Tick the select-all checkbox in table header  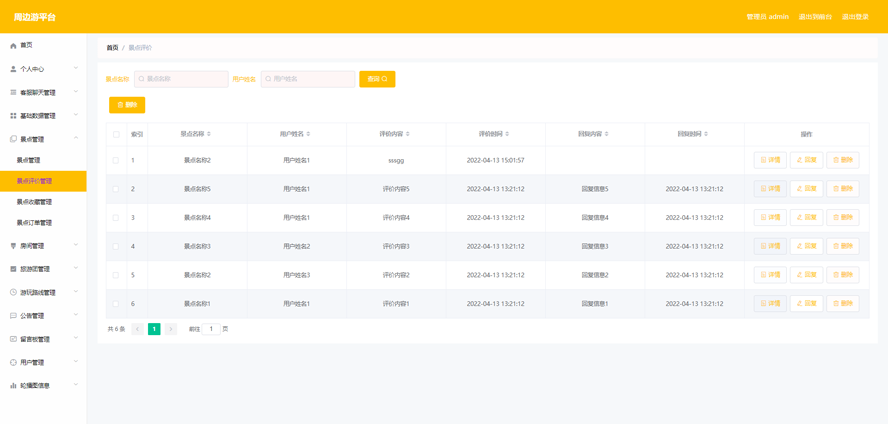tap(116, 134)
